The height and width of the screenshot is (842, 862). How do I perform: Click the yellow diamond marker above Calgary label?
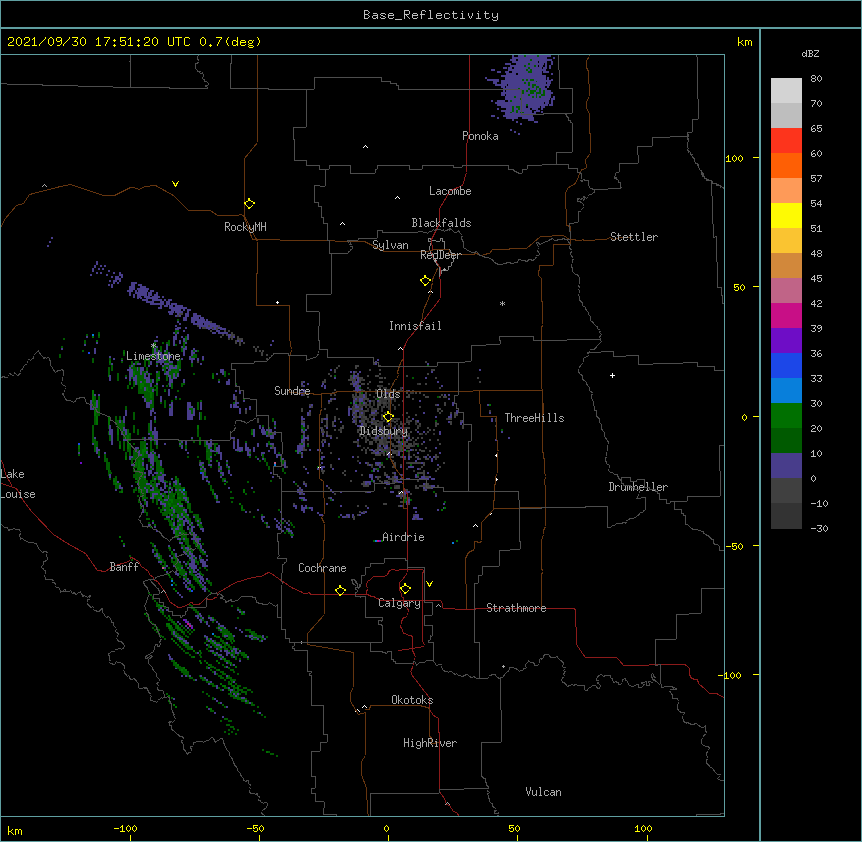[x=405, y=589]
